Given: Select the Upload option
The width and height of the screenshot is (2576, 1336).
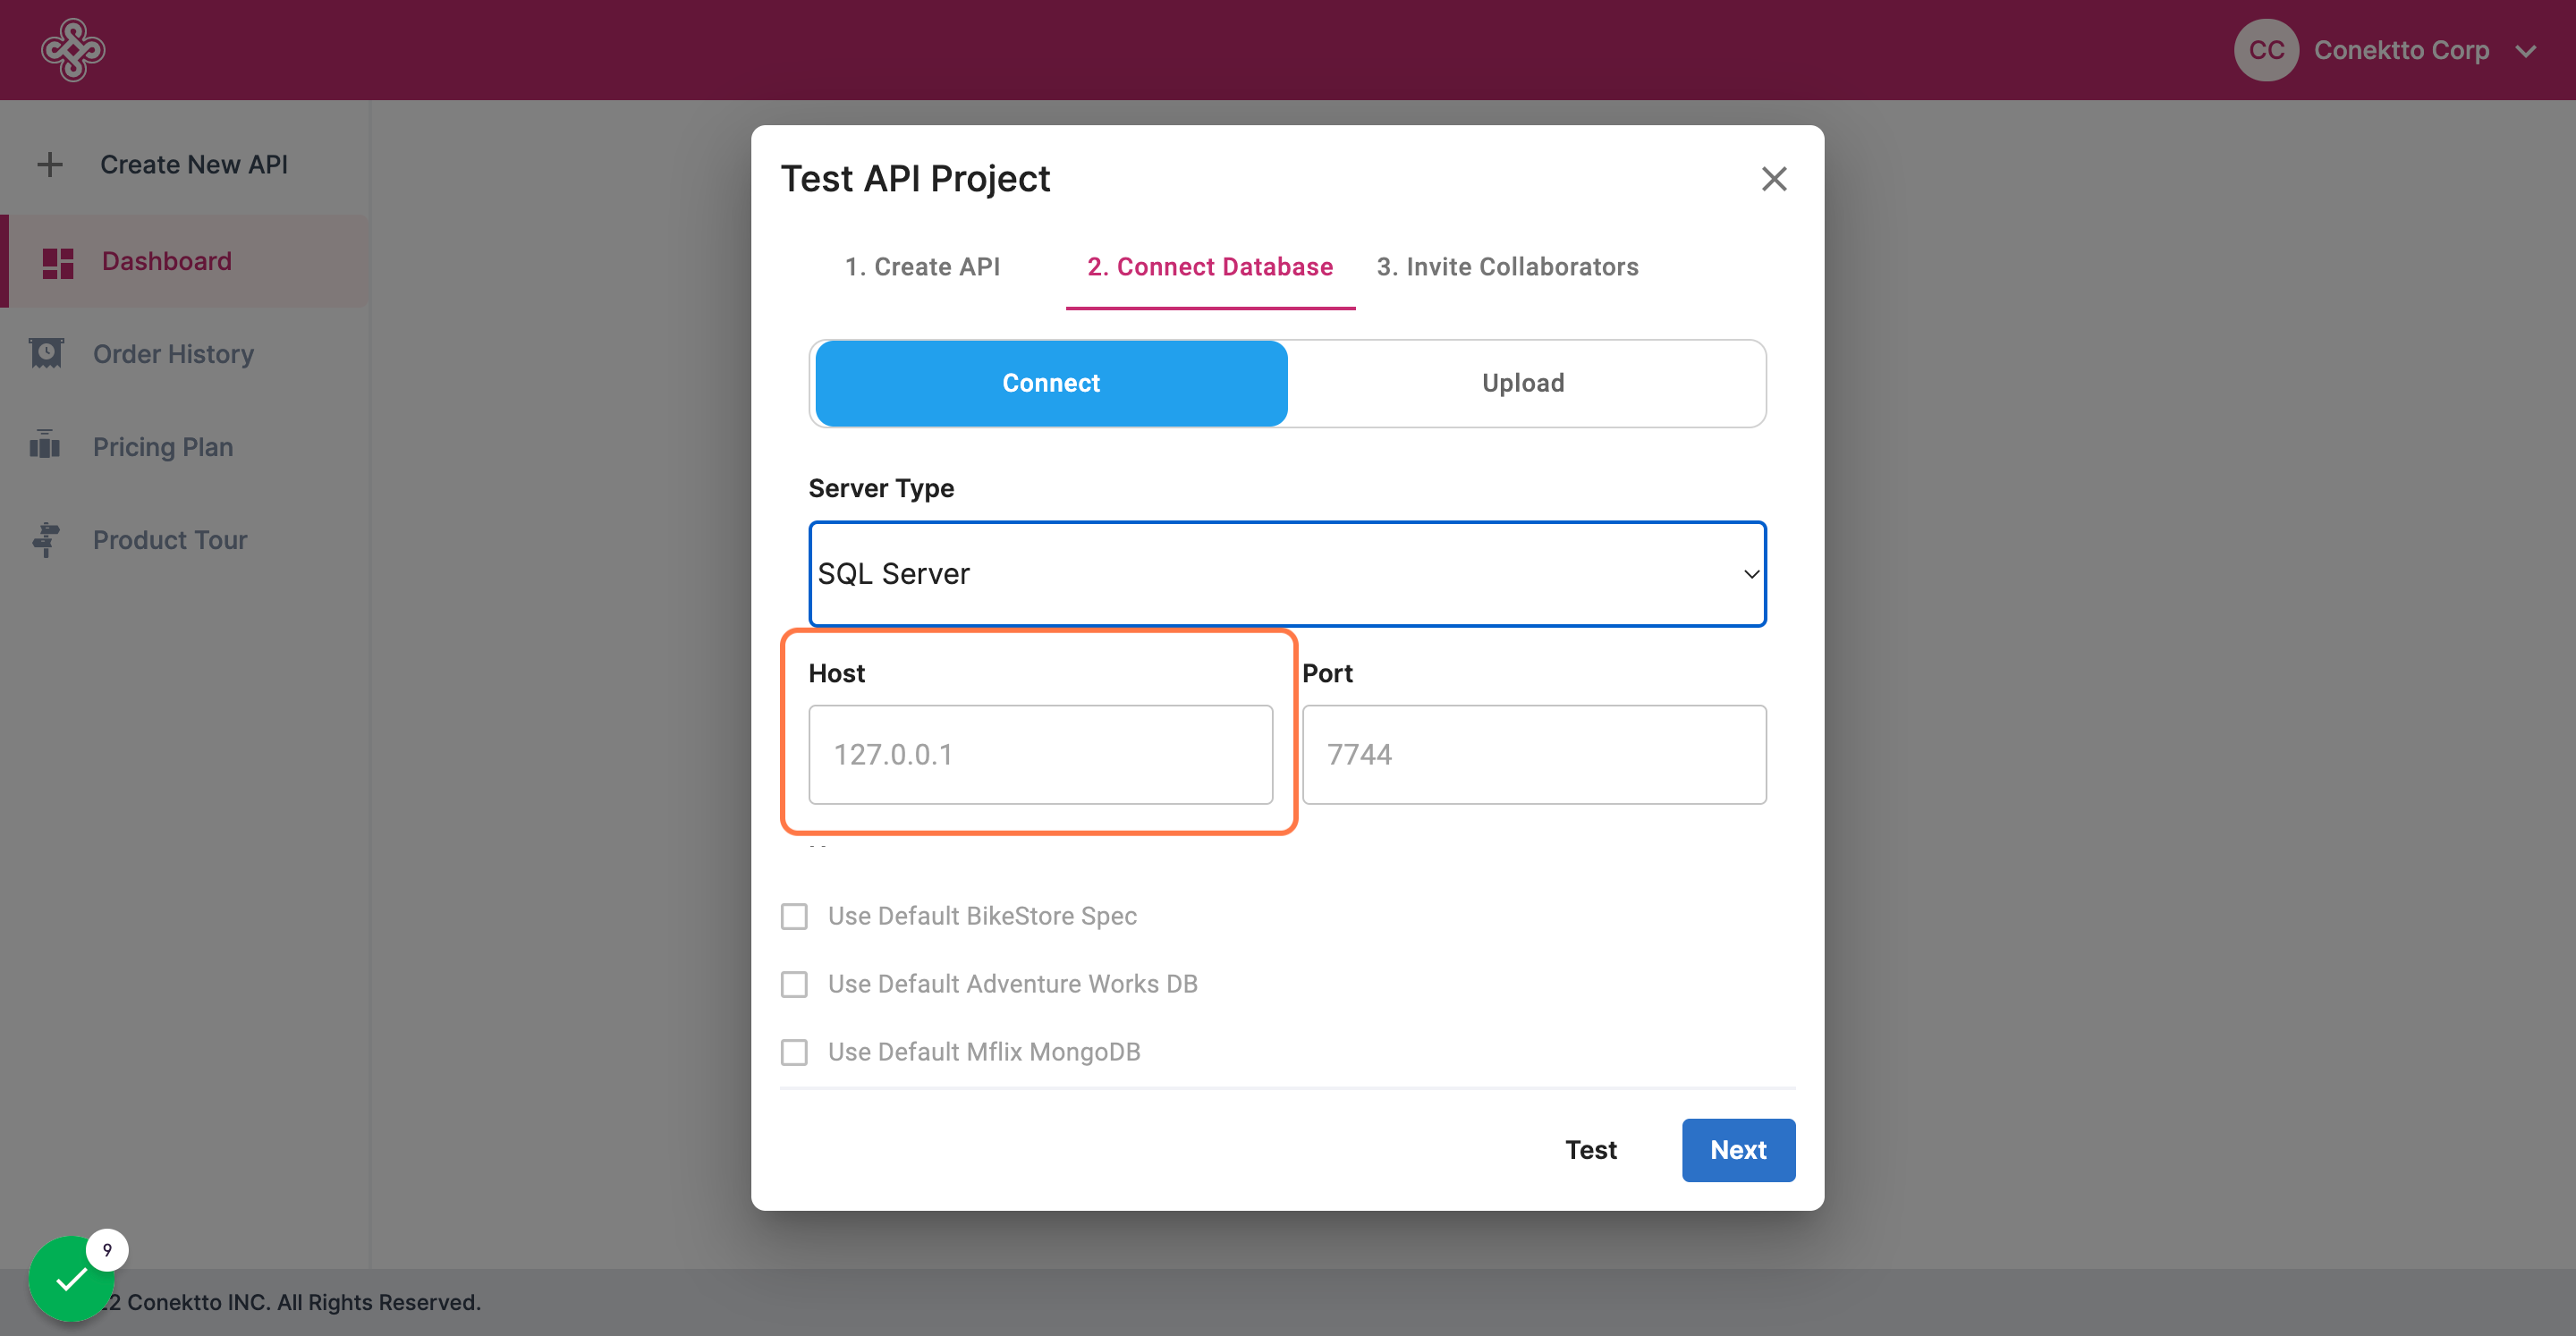Looking at the screenshot, I should pyautogui.click(x=1522, y=383).
